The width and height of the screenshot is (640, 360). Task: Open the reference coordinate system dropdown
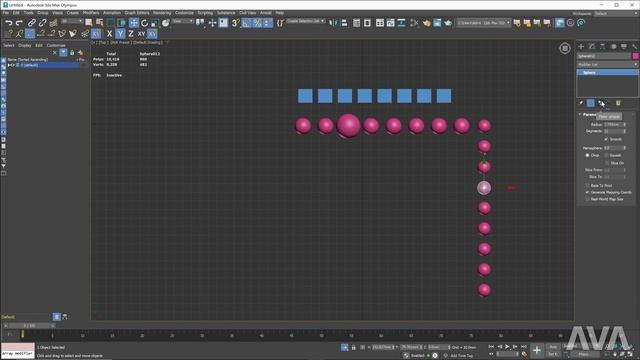click(182, 21)
